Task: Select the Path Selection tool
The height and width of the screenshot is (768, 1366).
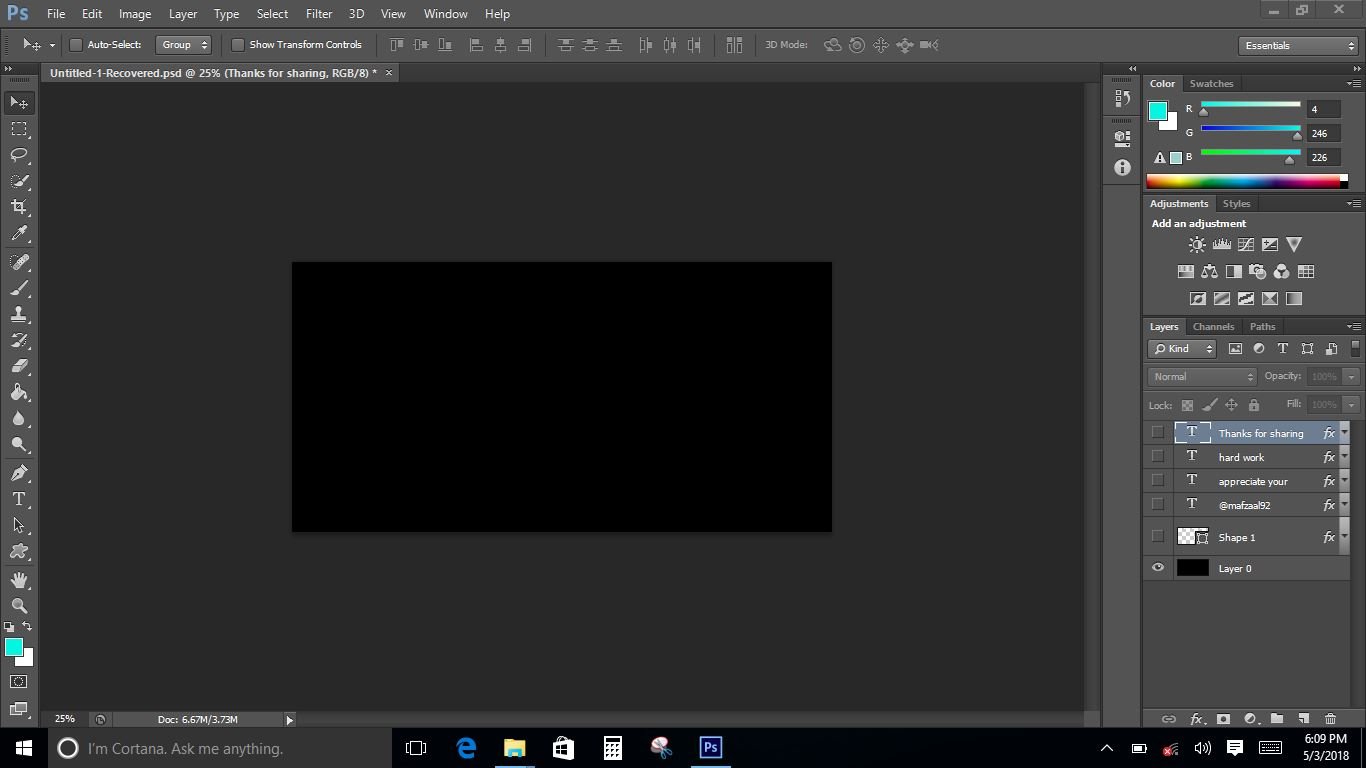Action: [19, 525]
